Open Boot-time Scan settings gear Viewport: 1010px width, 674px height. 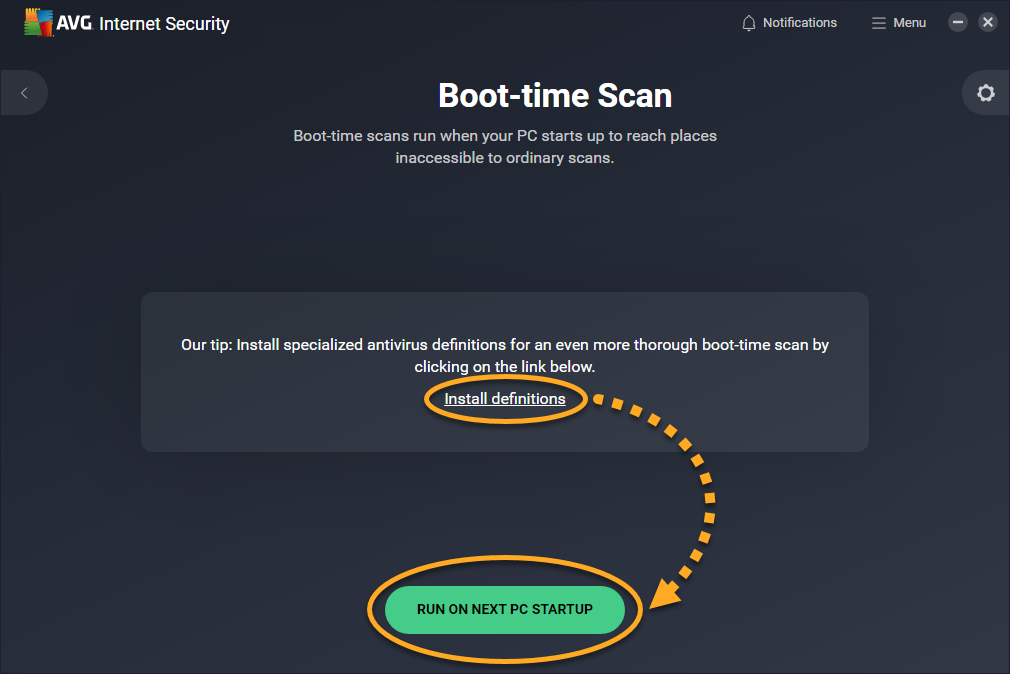985,93
